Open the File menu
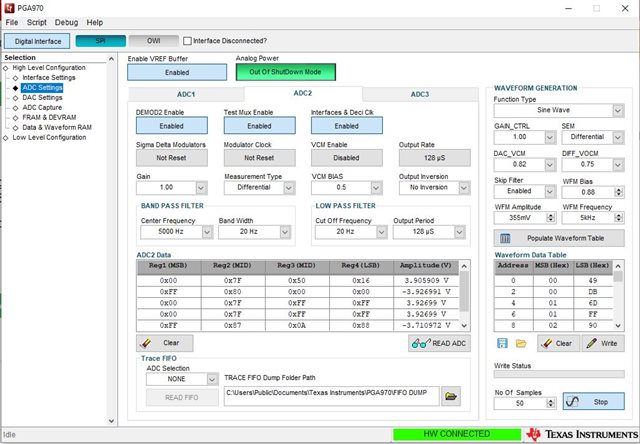 pos(11,22)
